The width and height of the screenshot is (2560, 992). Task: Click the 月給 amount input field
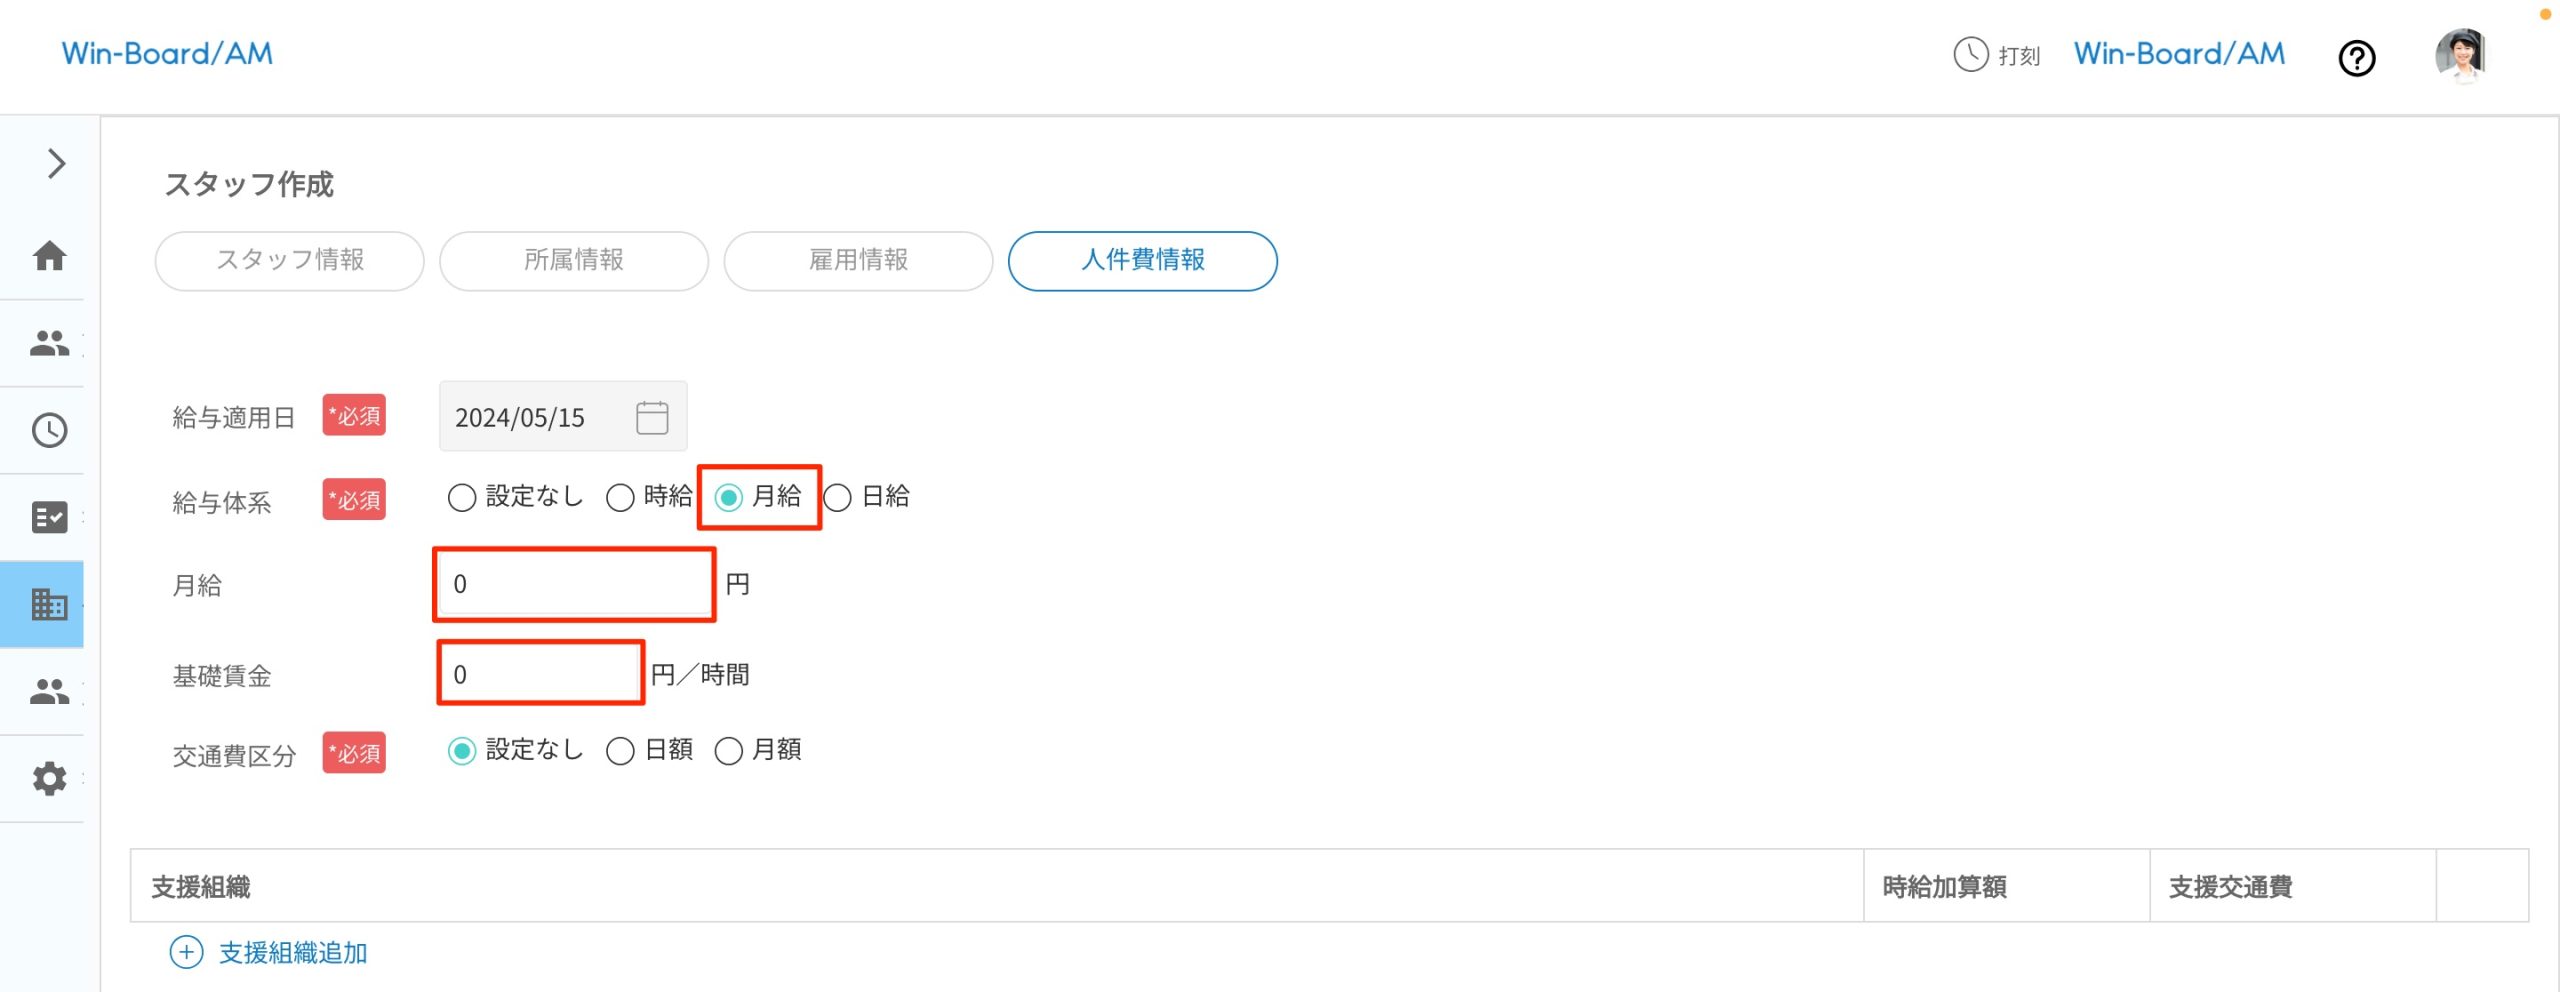574,584
